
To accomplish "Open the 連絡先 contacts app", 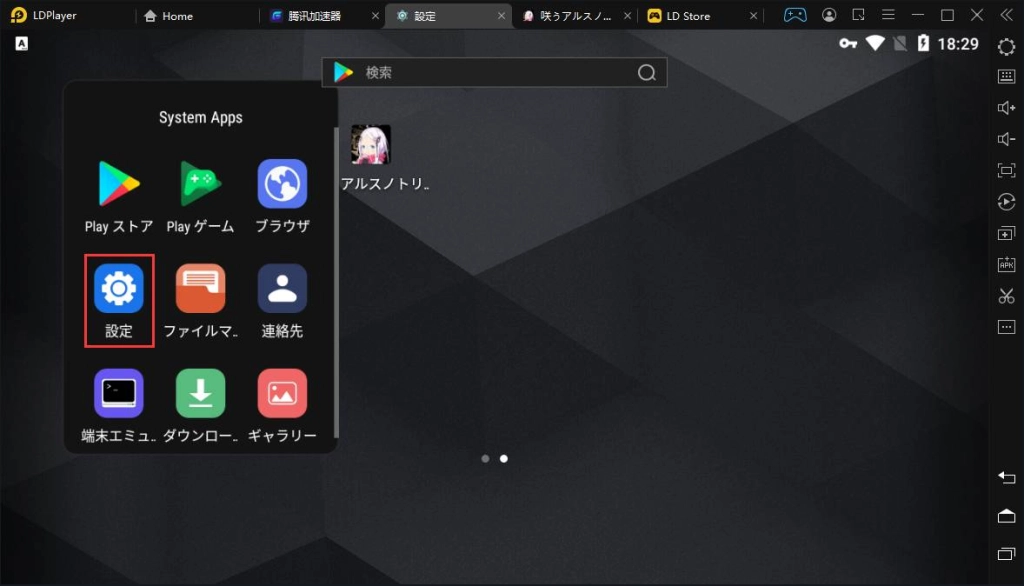I will (282, 301).
